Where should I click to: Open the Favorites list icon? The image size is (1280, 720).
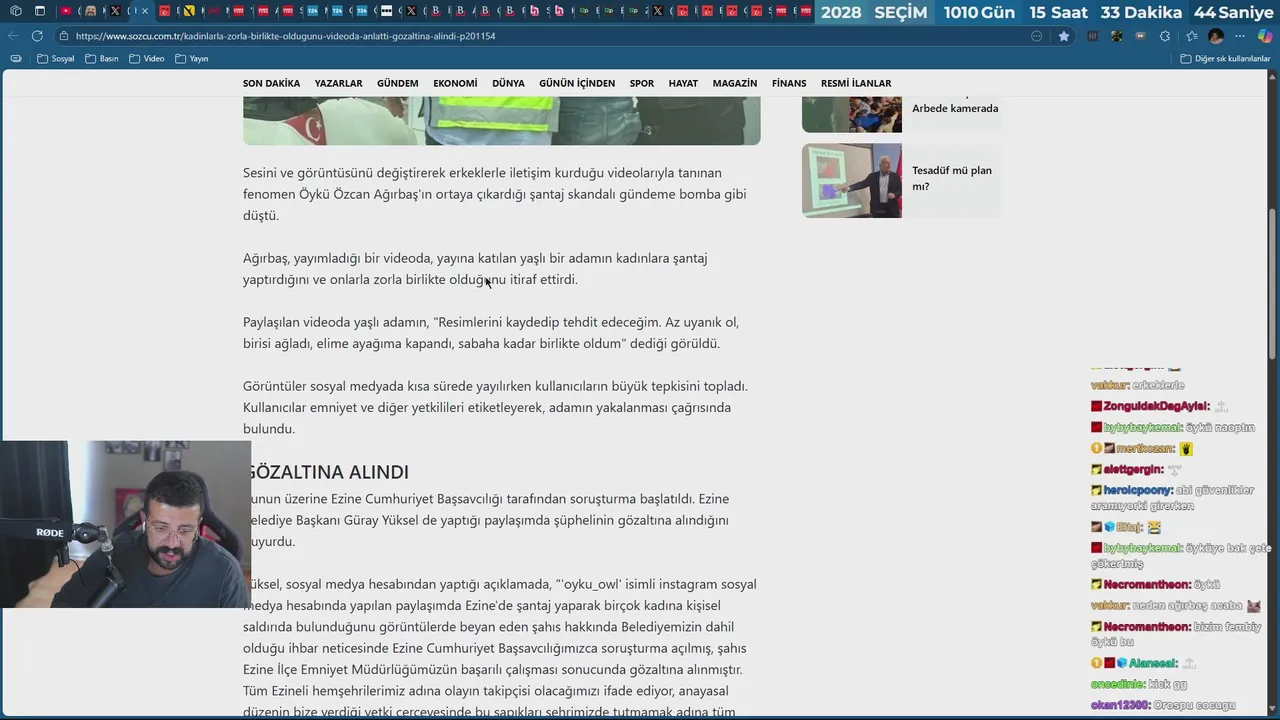tap(1192, 36)
